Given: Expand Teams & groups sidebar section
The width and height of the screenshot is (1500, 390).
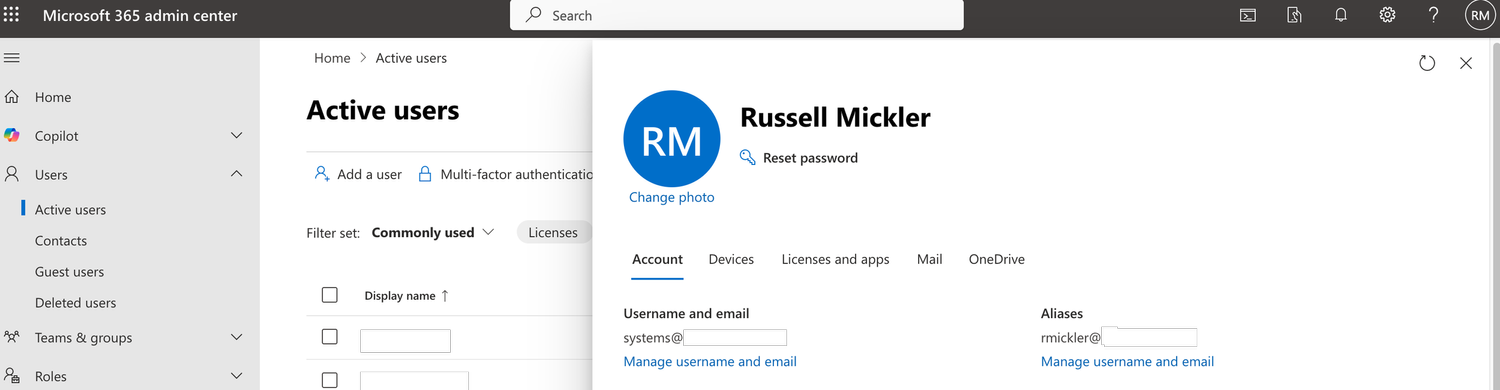Looking at the screenshot, I should pyautogui.click(x=237, y=338).
